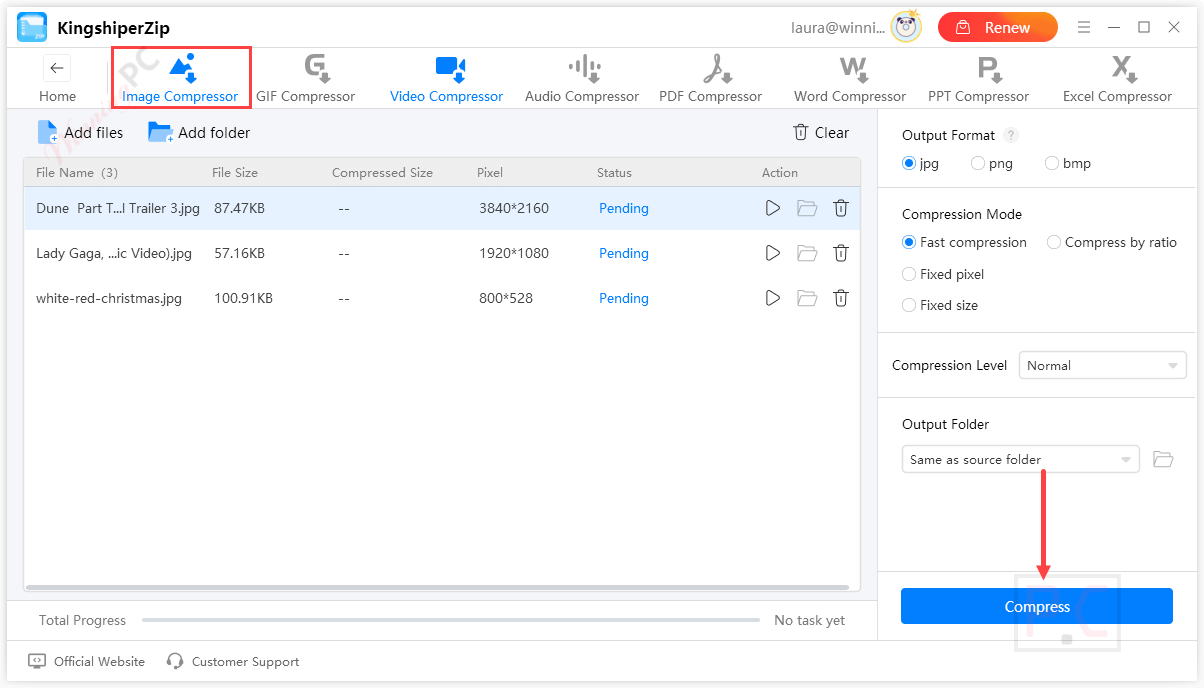Viewport: 1204px width, 688px height.
Task: Select the Dune Part T...l Trailer 3.jpg row
Action: (x=441, y=208)
